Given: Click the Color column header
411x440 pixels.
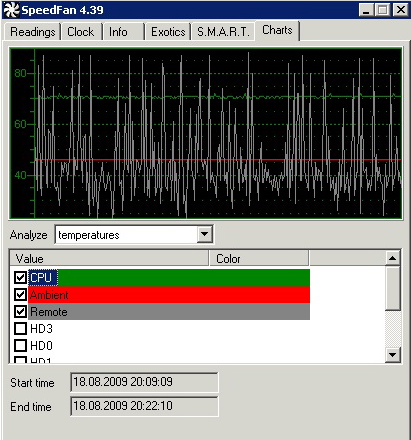Looking at the screenshot, I should [259, 259].
